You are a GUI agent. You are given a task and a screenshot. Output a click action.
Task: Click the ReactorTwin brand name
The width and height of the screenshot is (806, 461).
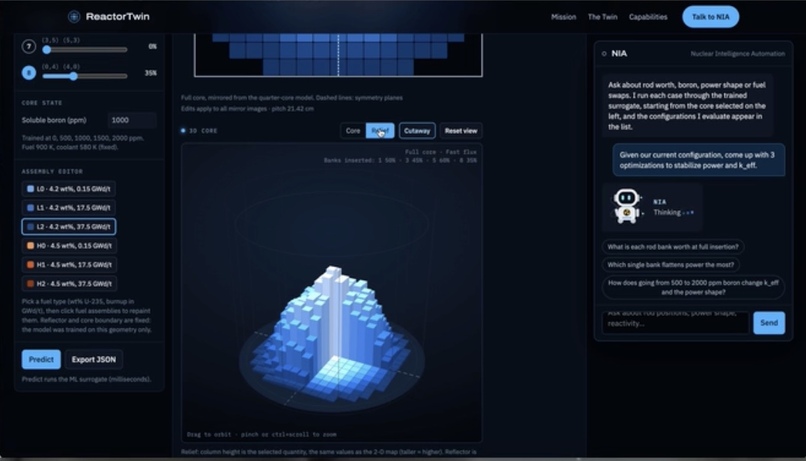(x=118, y=16)
